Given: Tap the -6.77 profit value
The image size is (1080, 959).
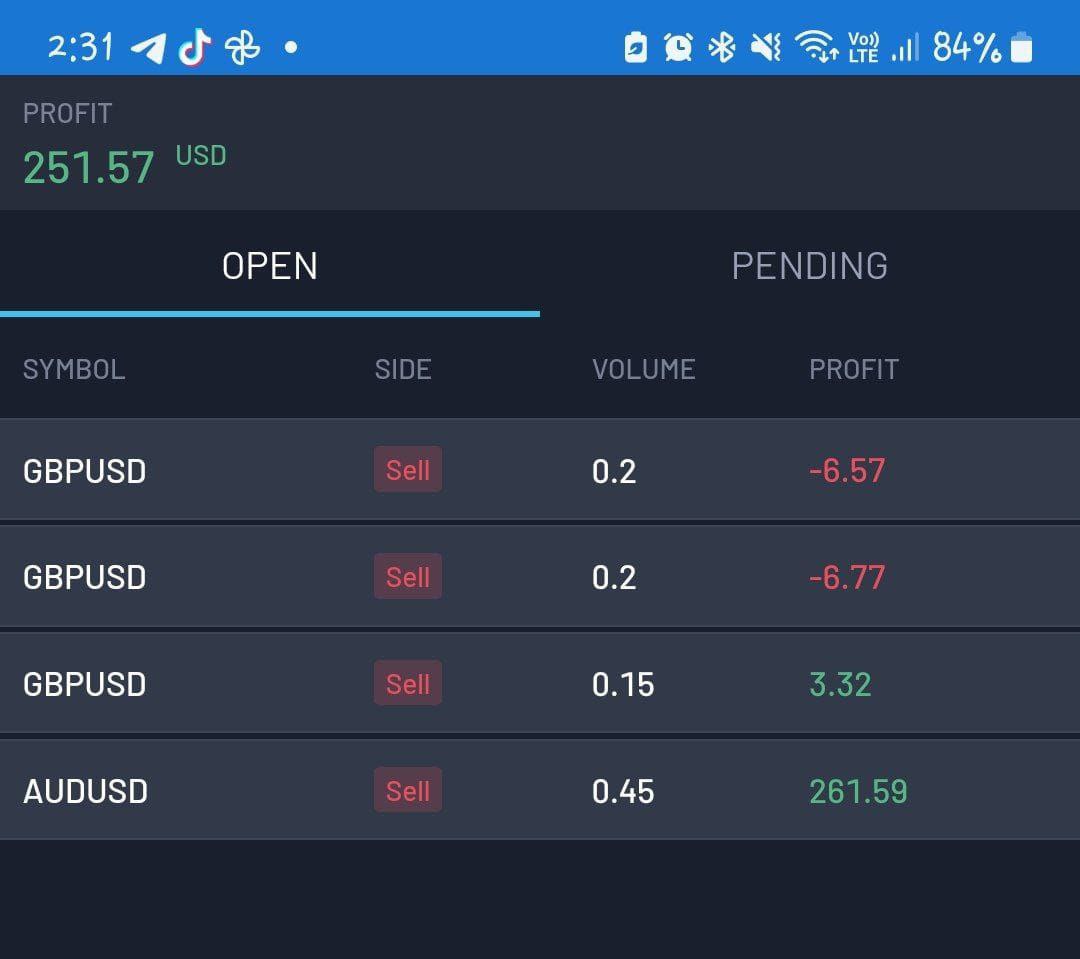Looking at the screenshot, I should tap(847, 577).
